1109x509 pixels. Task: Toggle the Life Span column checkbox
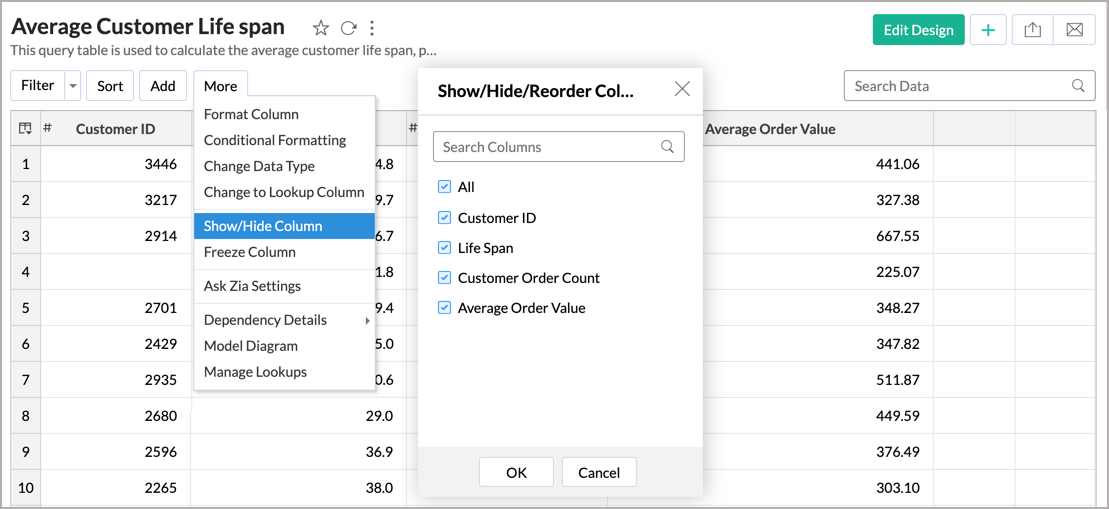tap(445, 248)
